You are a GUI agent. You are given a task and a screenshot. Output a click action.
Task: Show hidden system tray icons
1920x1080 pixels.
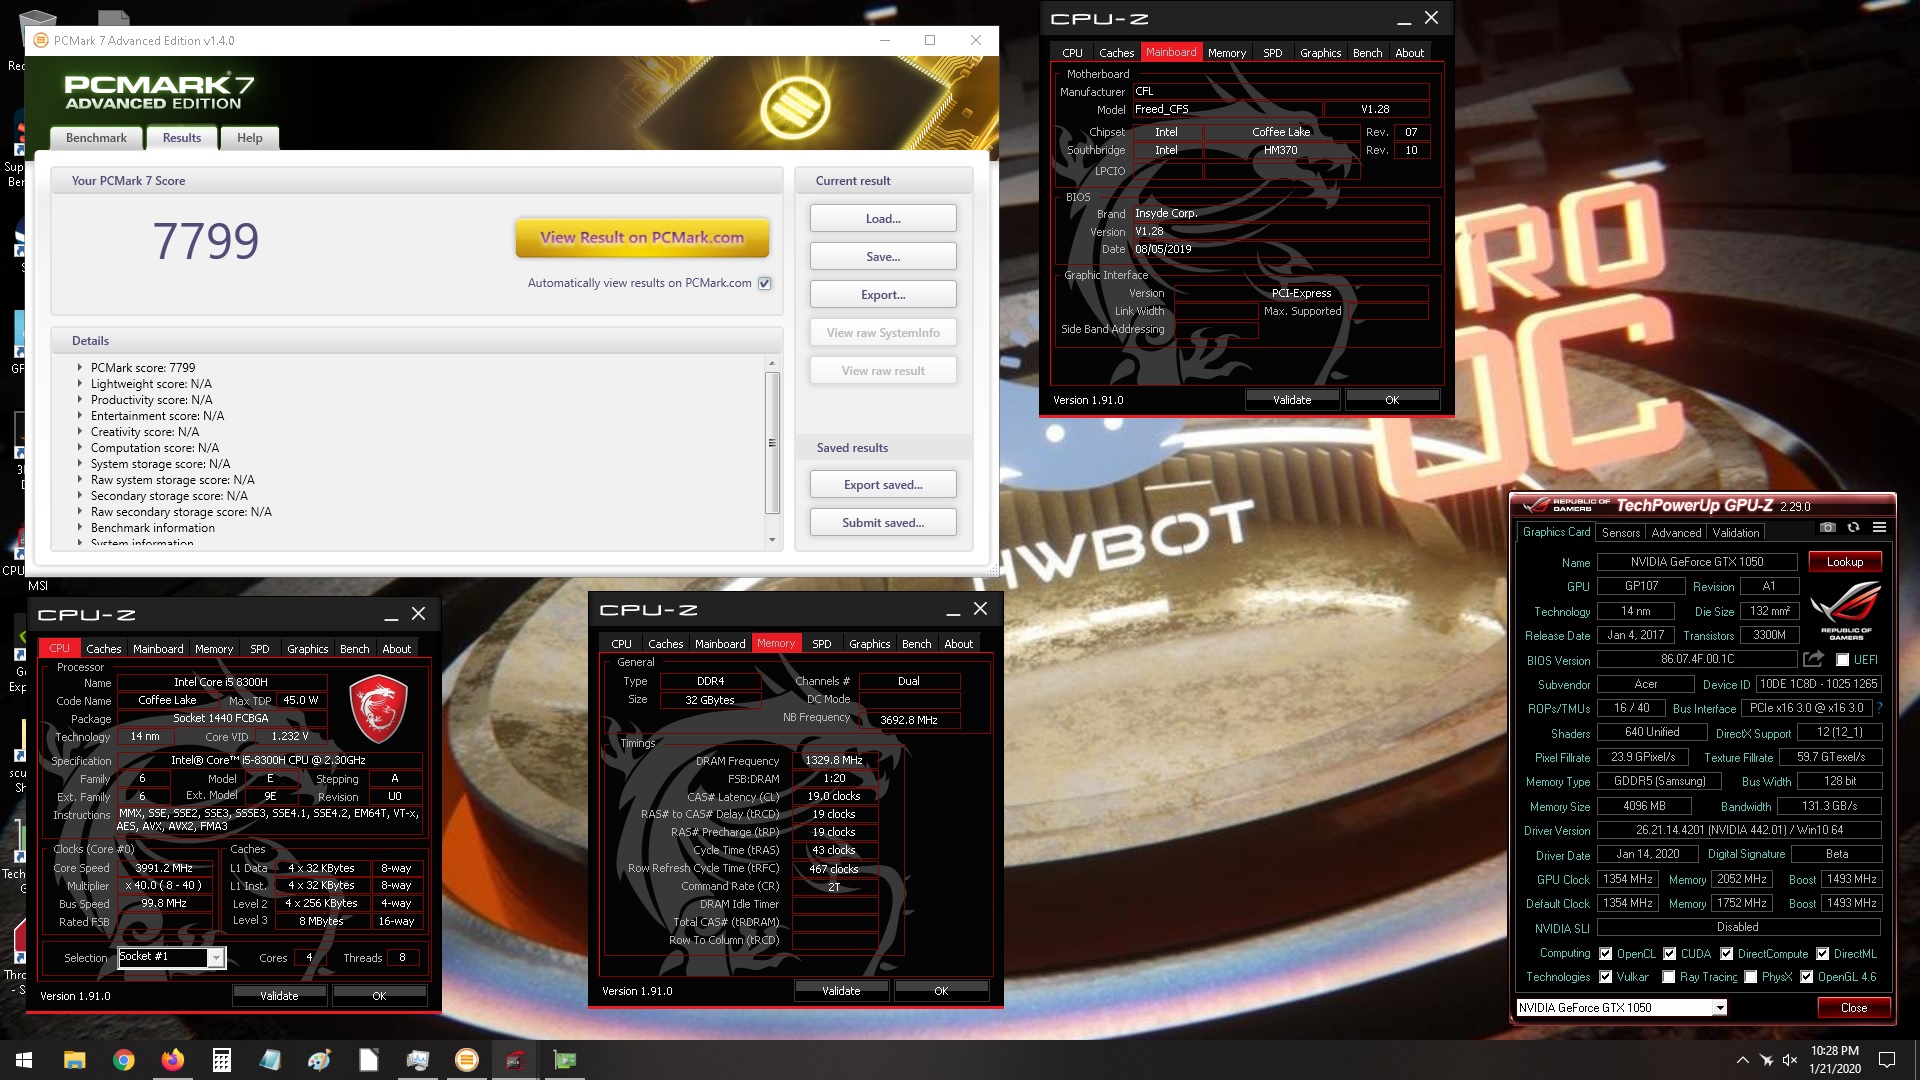[1742, 1060]
